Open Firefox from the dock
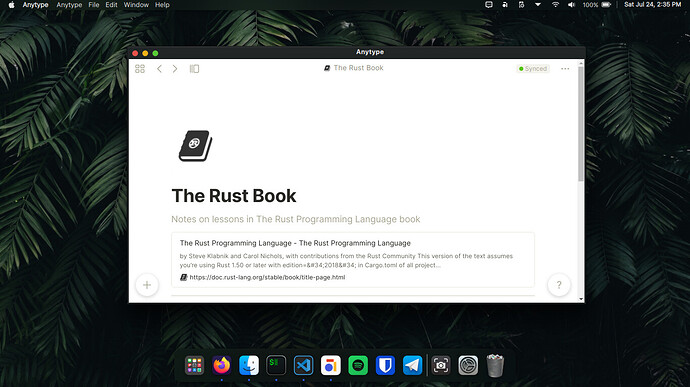Screen dimensions: 690x387 tap(222, 365)
